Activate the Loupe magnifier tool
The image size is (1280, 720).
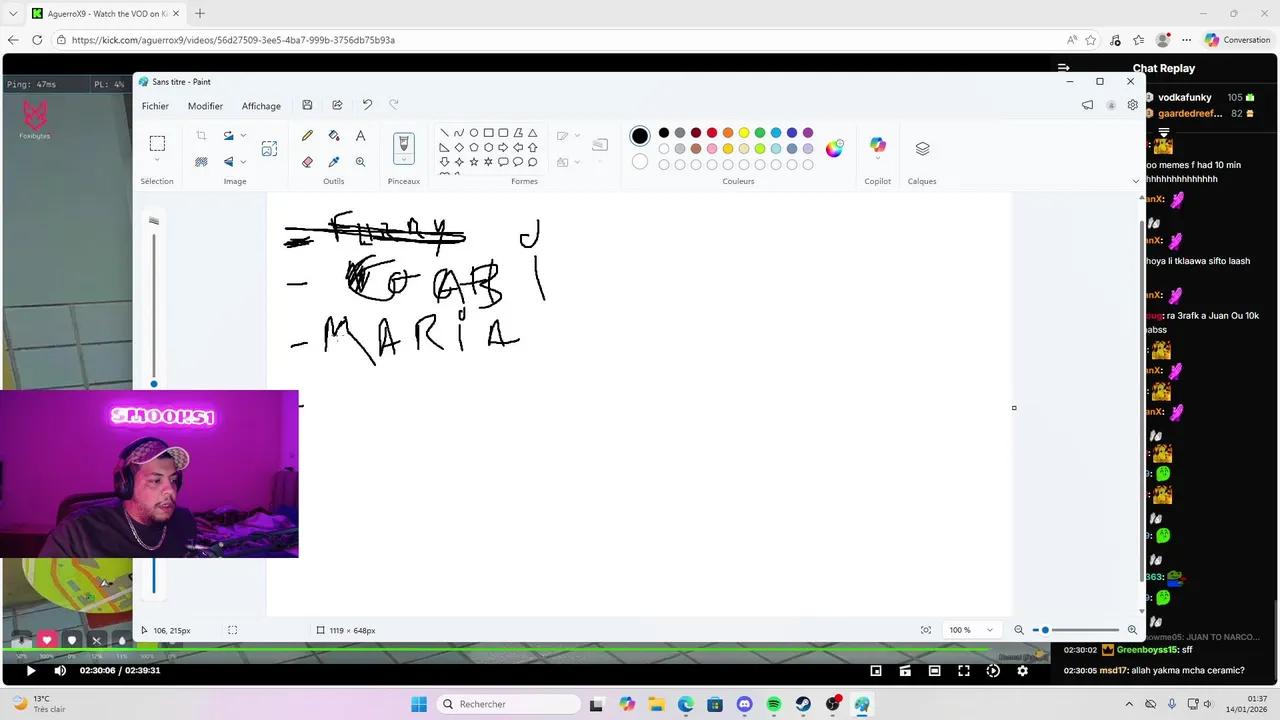click(360, 161)
